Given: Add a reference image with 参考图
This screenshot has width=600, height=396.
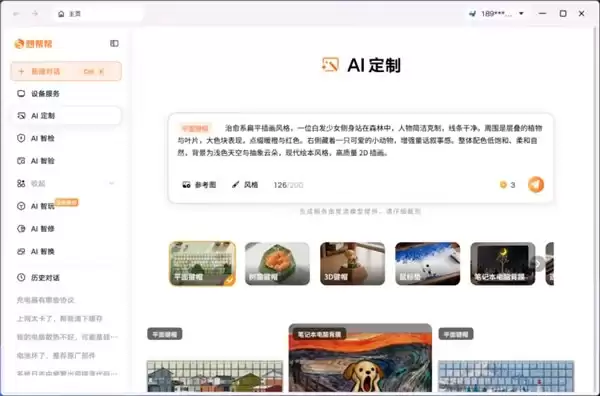Looking at the screenshot, I should [x=199, y=185].
